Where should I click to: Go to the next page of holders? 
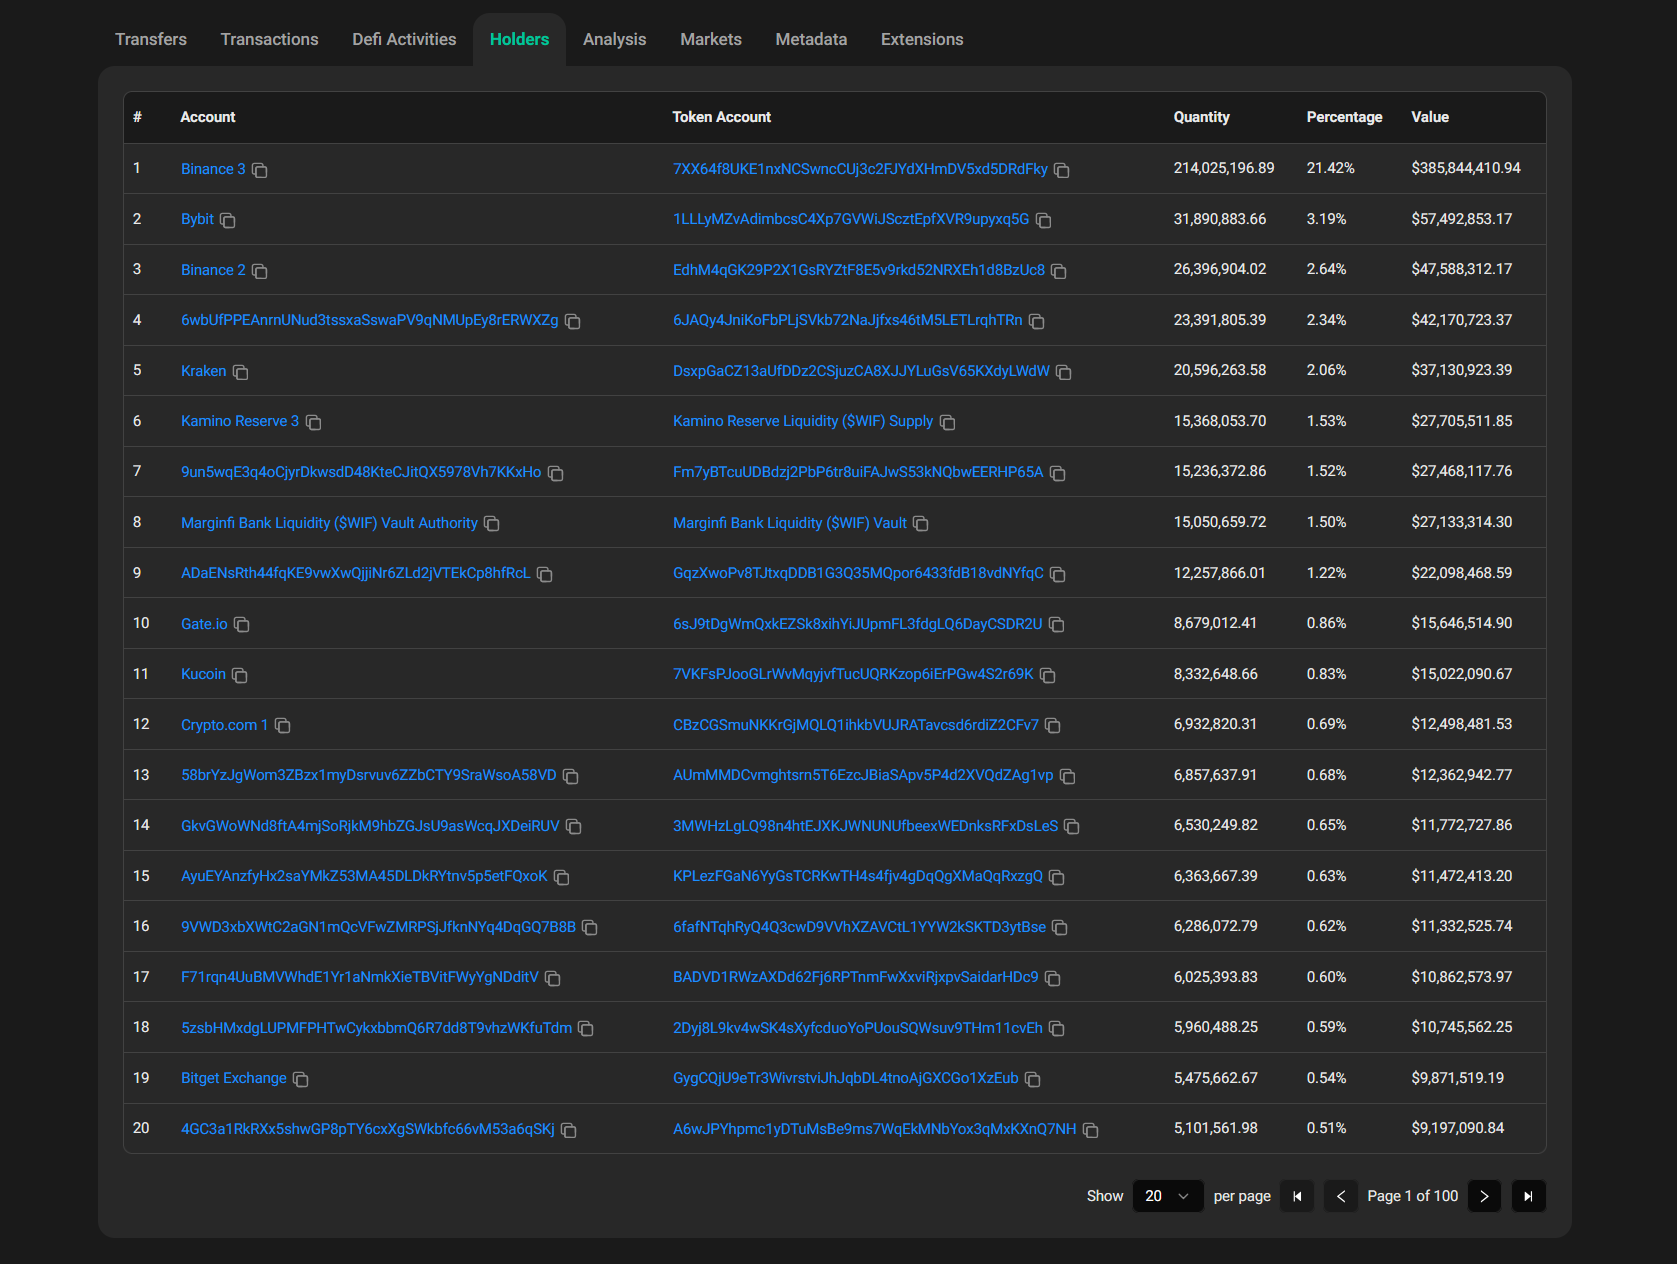[1484, 1196]
